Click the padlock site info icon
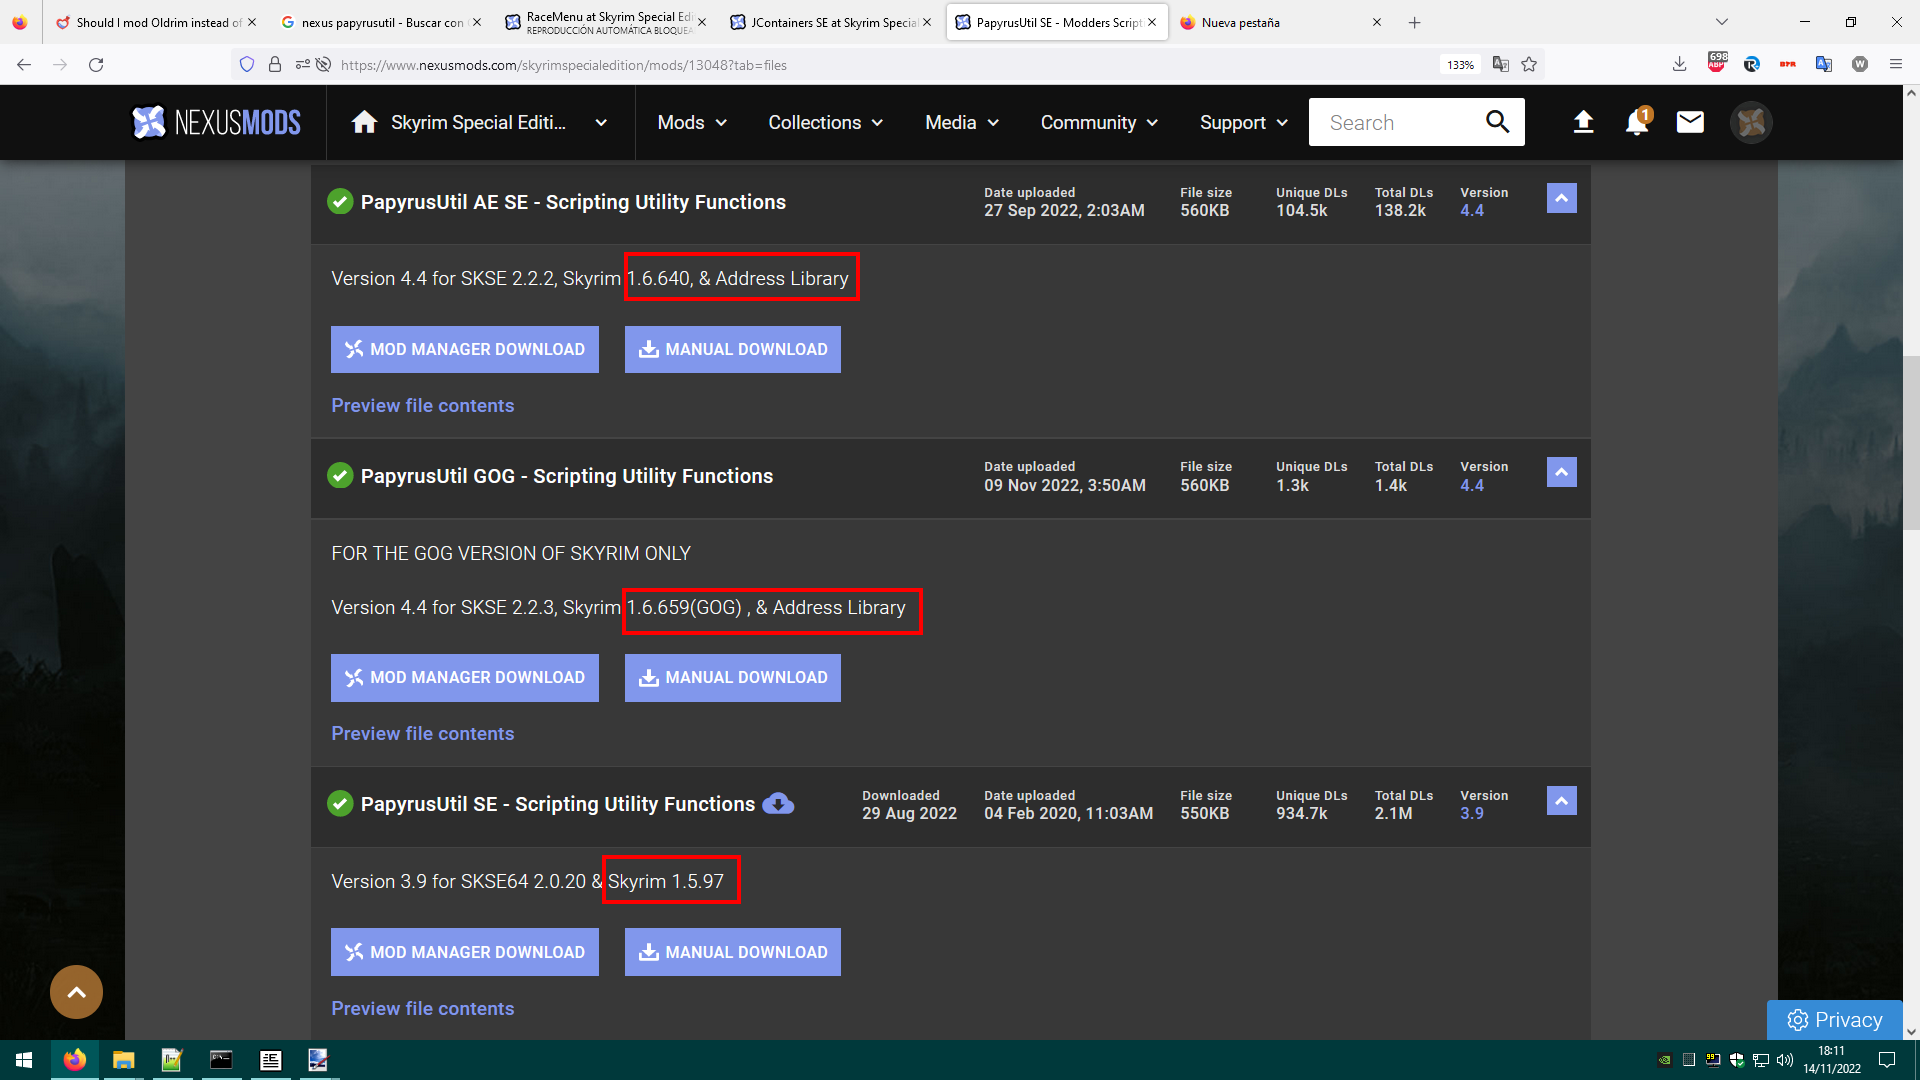This screenshot has width=1920, height=1080. (x=275, y=64)
